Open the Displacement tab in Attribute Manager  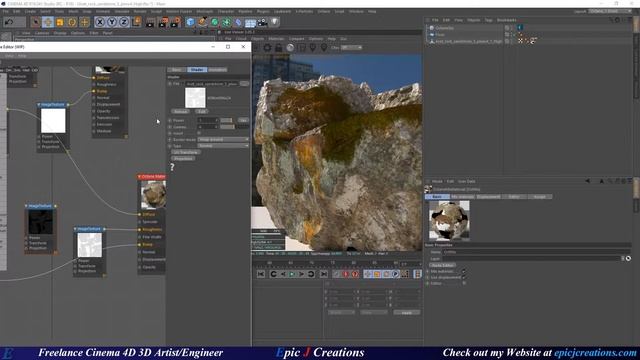(488, 197)
